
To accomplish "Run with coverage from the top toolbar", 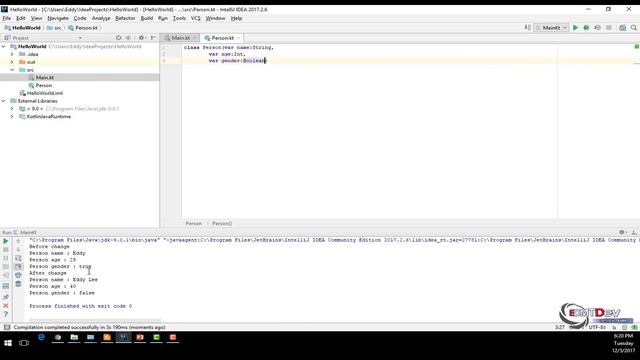I will tap(597, 28).
